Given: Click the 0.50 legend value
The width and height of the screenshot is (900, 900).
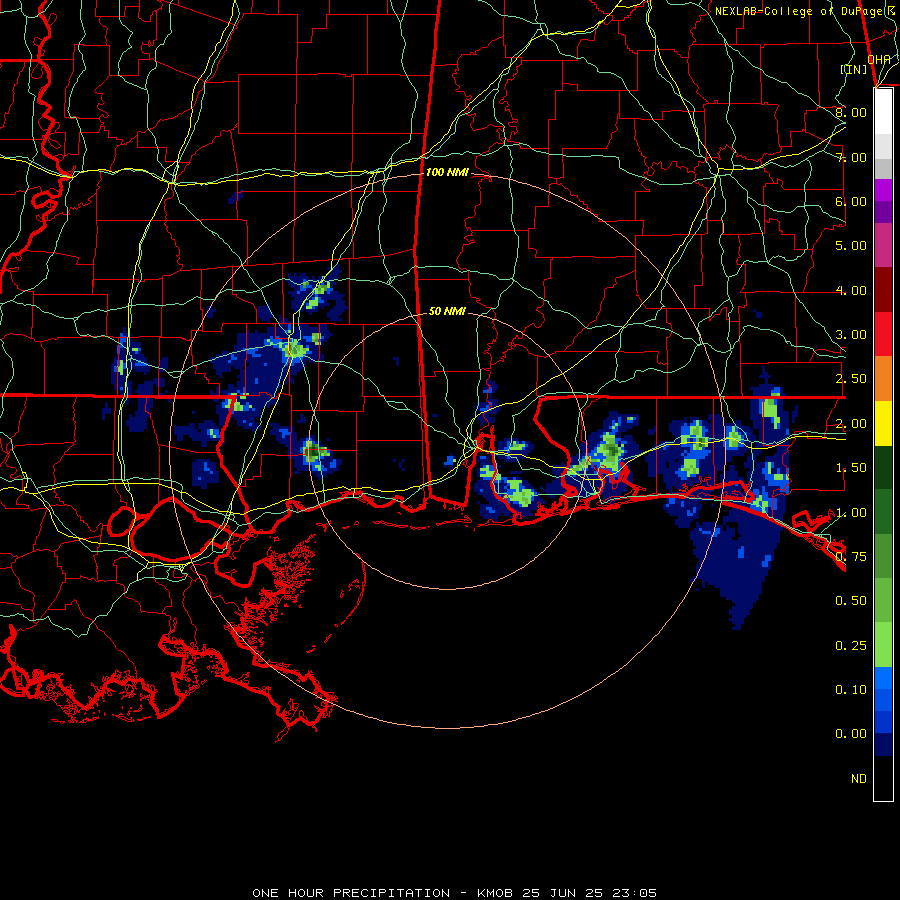Looking at the screenshot, I should pos(851,601).
